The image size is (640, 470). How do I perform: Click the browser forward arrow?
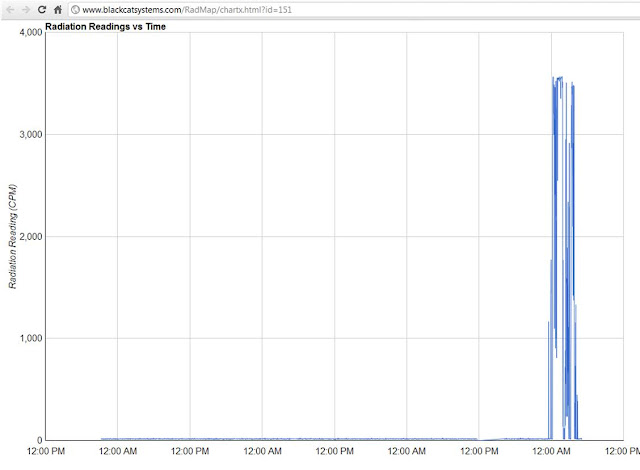coord(26,10)
